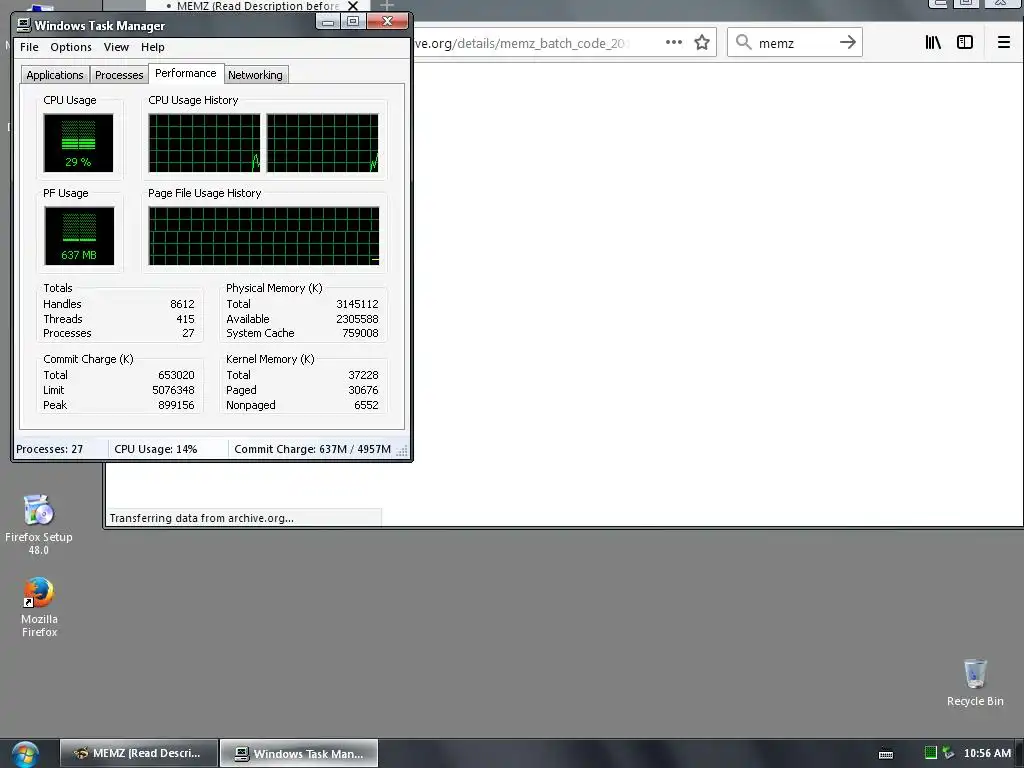
Task: Close the MEMZ browser tab
Action: pos(353,6)
